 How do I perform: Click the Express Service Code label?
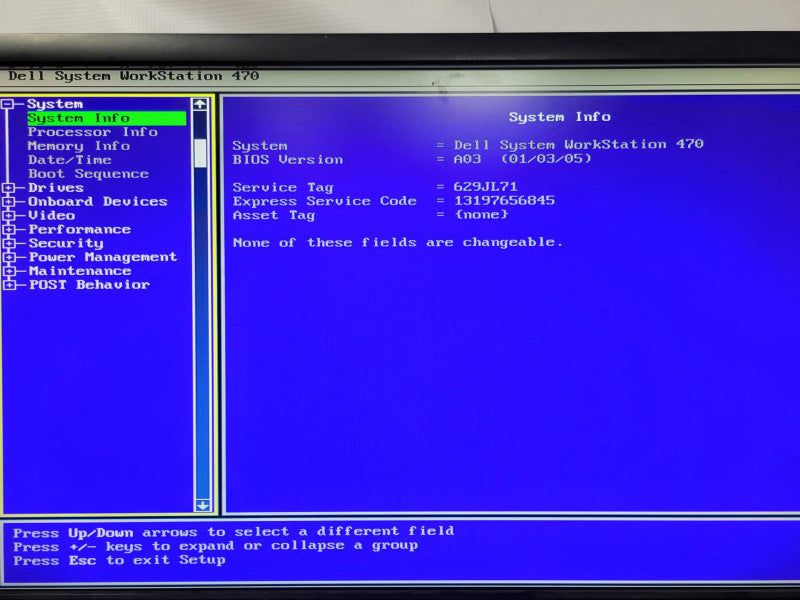(324, 201)
